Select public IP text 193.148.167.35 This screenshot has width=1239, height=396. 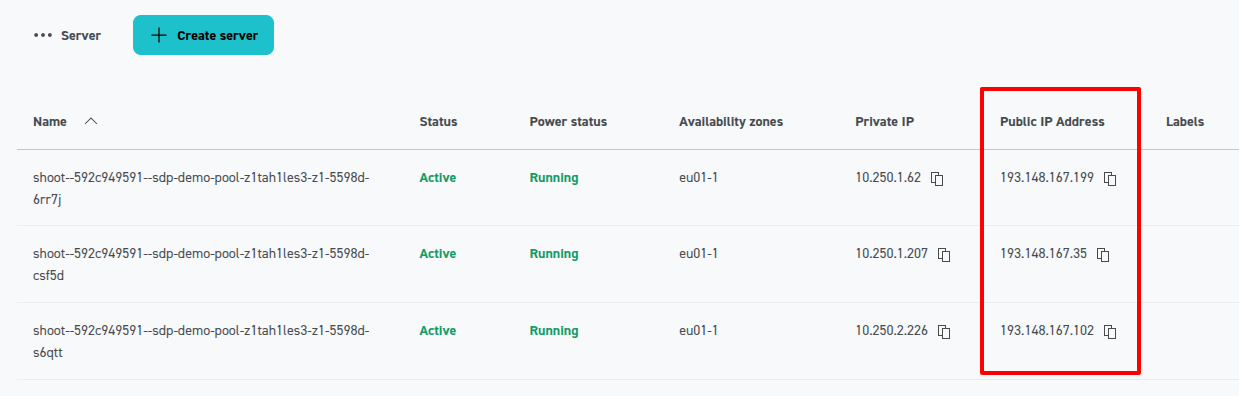coord(1043,254)
